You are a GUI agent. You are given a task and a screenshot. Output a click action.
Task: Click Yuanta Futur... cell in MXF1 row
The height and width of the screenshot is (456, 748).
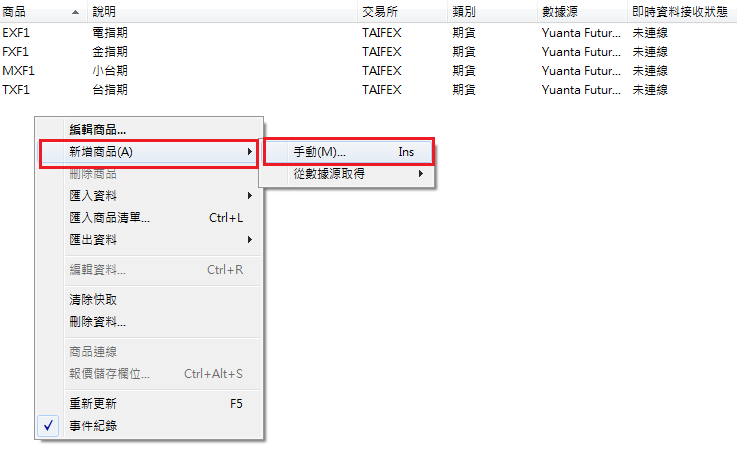581,71
